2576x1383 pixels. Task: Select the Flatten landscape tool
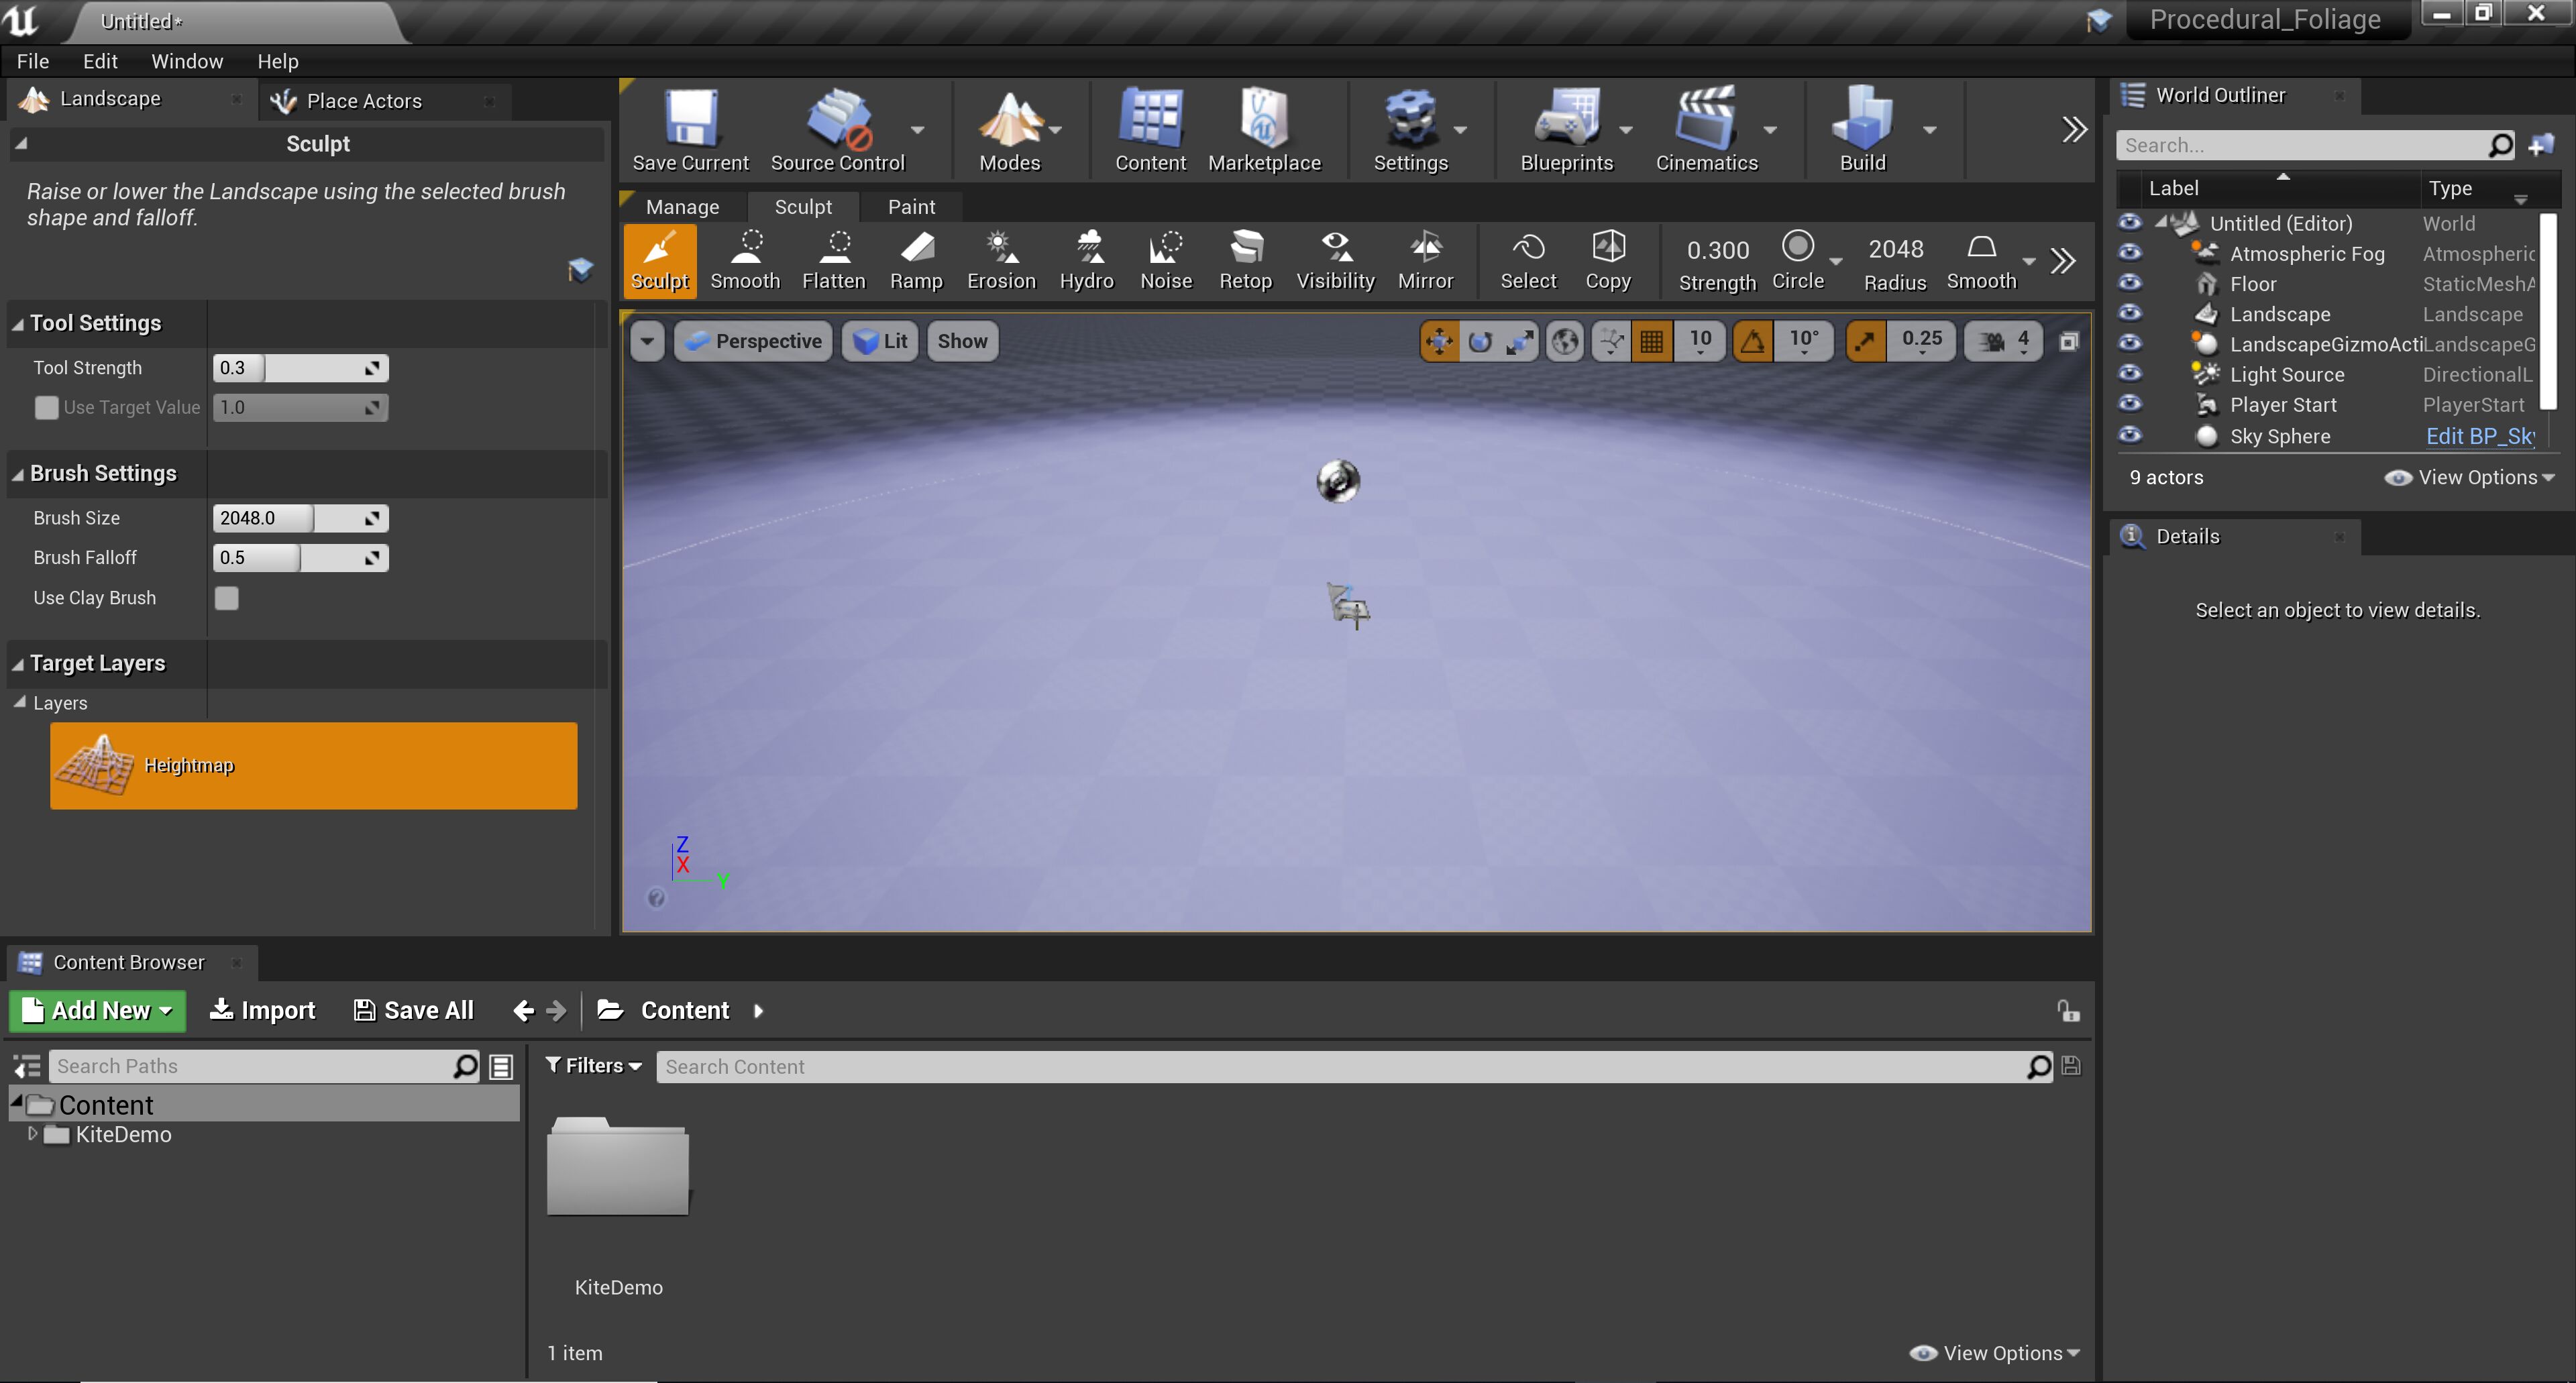[x=834, y=259]
